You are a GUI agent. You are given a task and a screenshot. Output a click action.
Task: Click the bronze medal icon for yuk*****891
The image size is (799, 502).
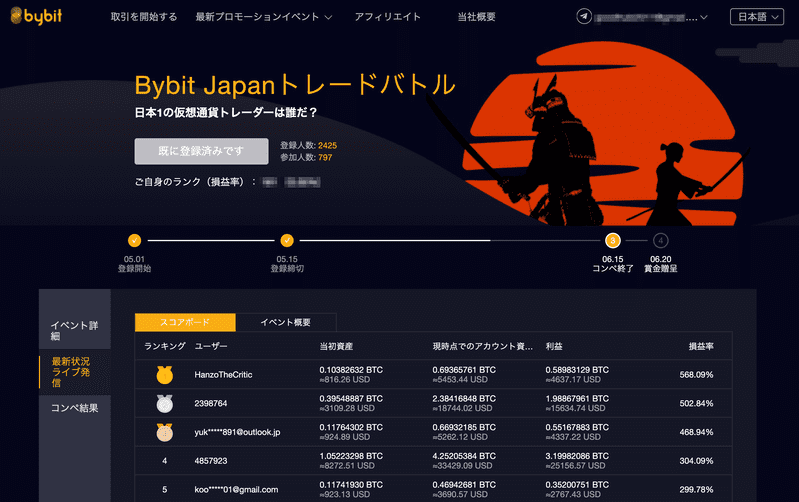pyautogui.click(x=165, y=432)
